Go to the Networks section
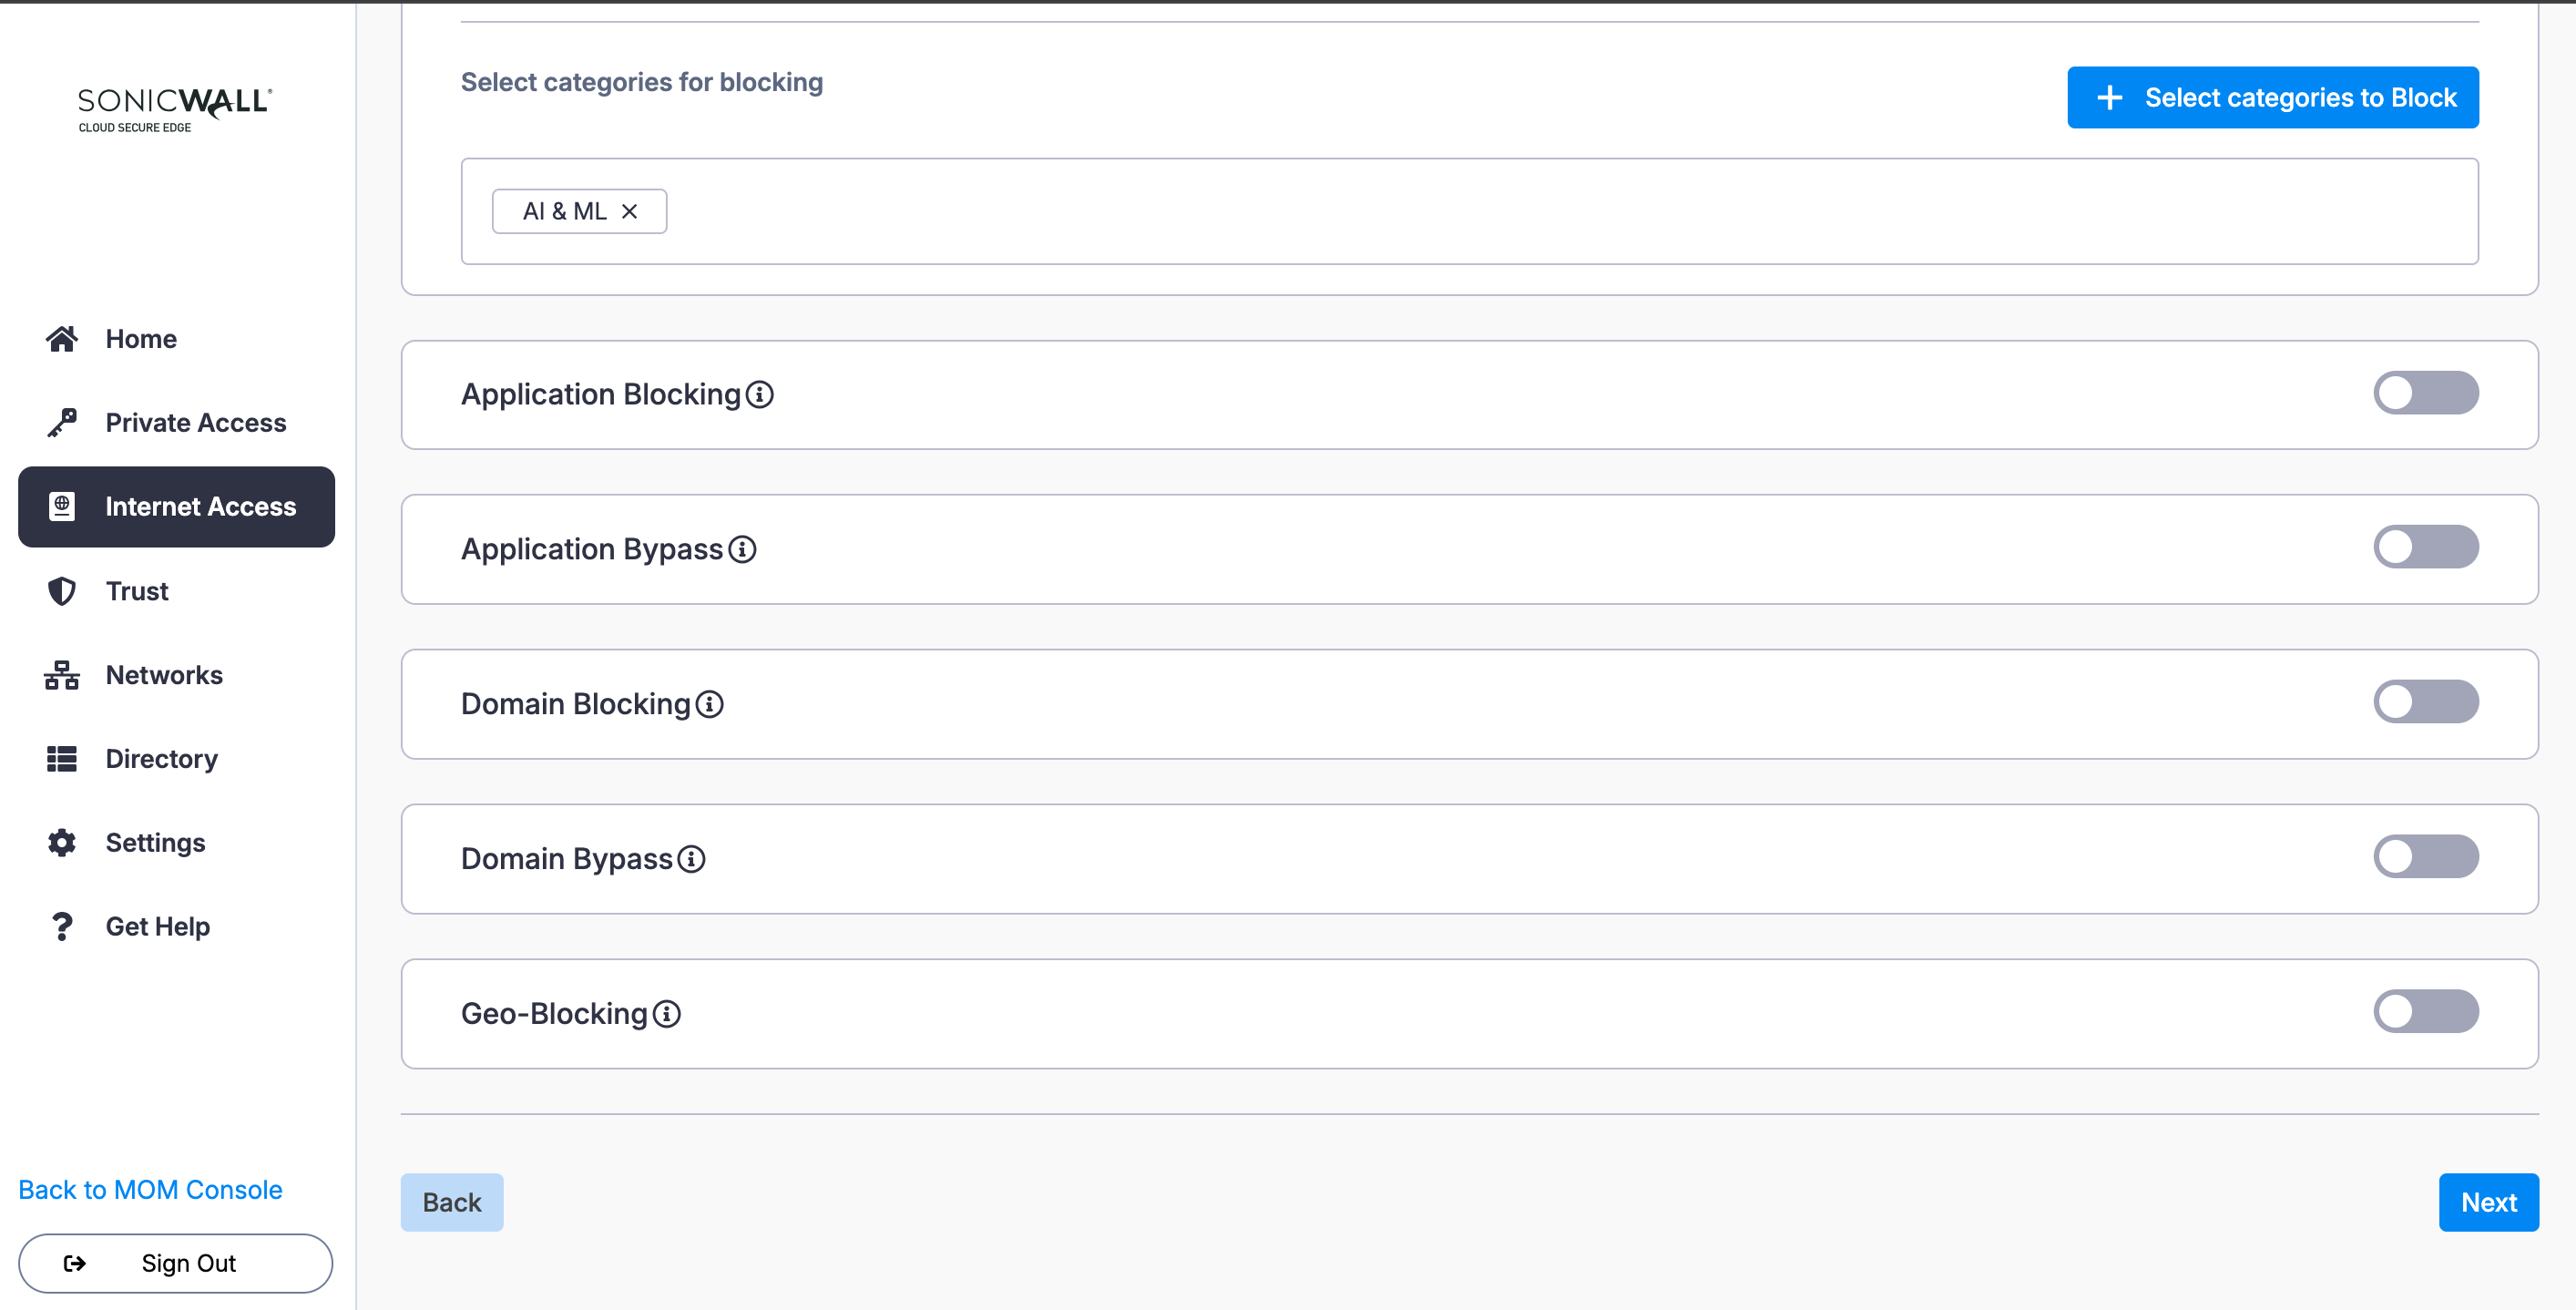This screenshot has width=2576, height=1310. (164, 675)
